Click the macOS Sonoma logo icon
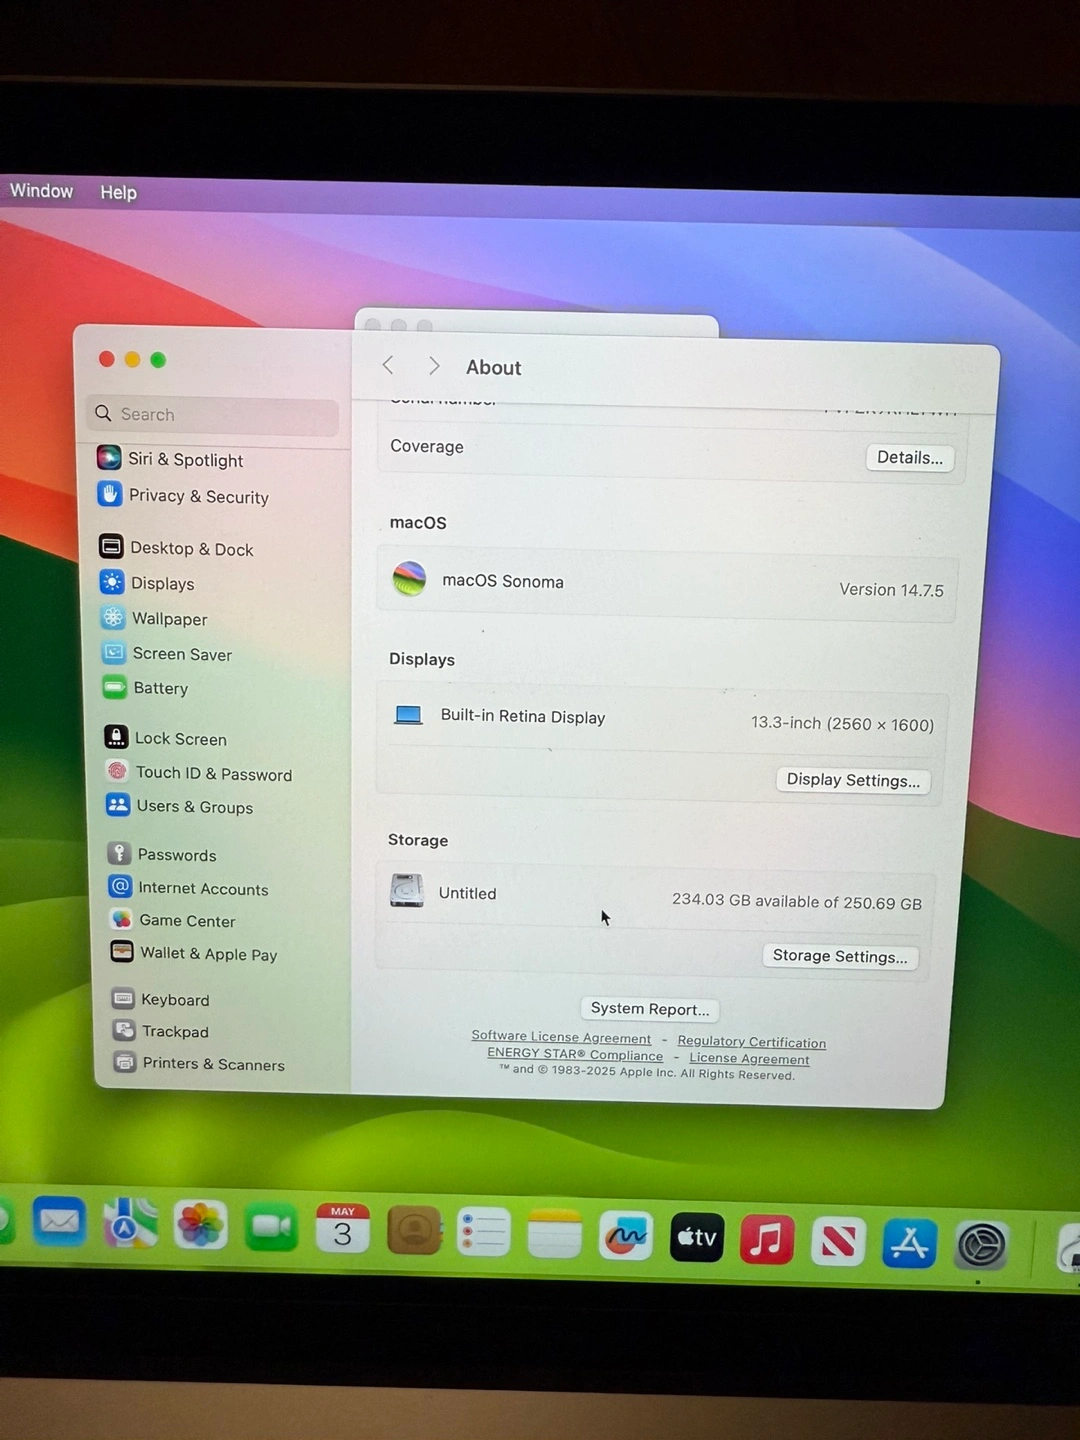 (409, 578)
